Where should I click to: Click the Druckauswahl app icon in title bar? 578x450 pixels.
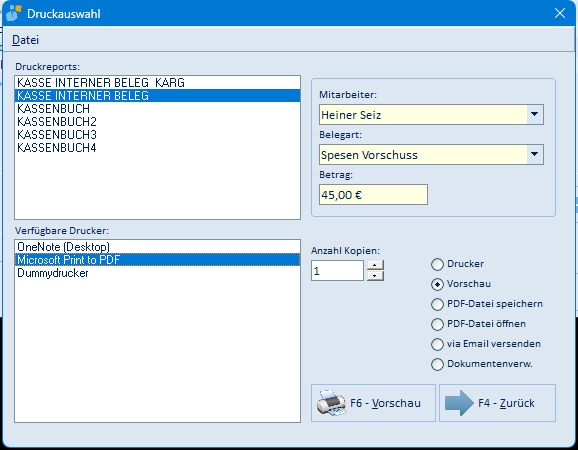point(13,14)
